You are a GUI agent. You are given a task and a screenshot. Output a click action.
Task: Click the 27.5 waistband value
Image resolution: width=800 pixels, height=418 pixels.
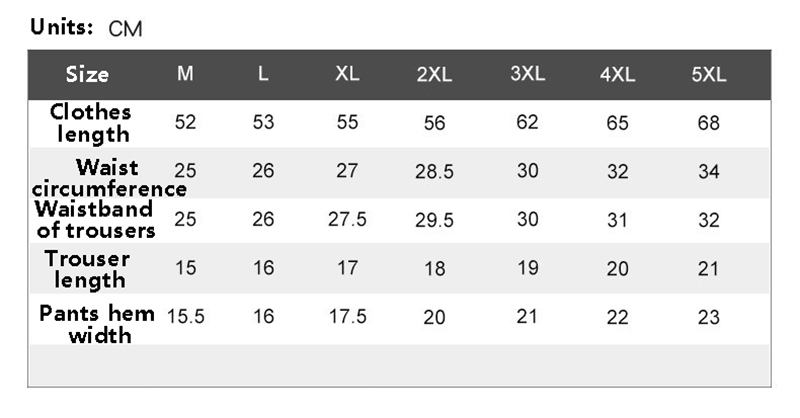click(x=347, y=219)
